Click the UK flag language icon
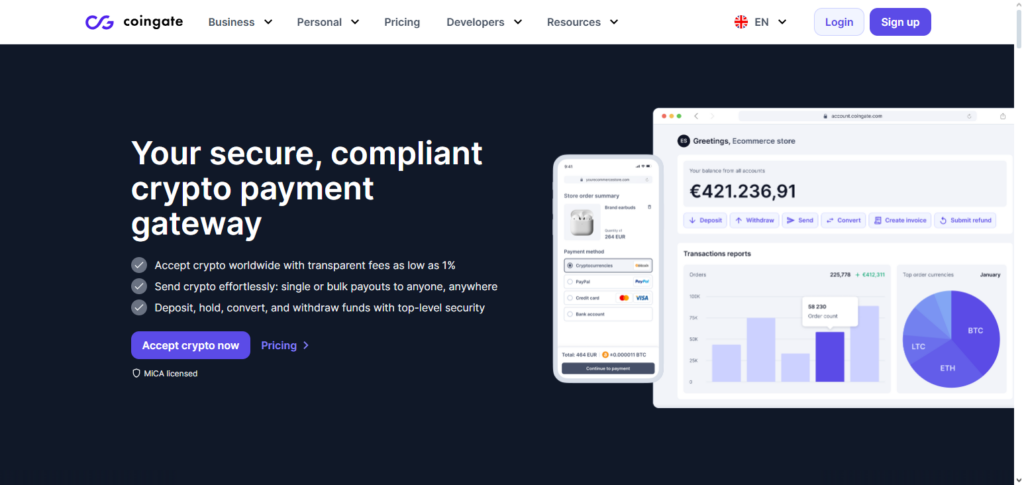1024x485 pixels. [741, 22]
